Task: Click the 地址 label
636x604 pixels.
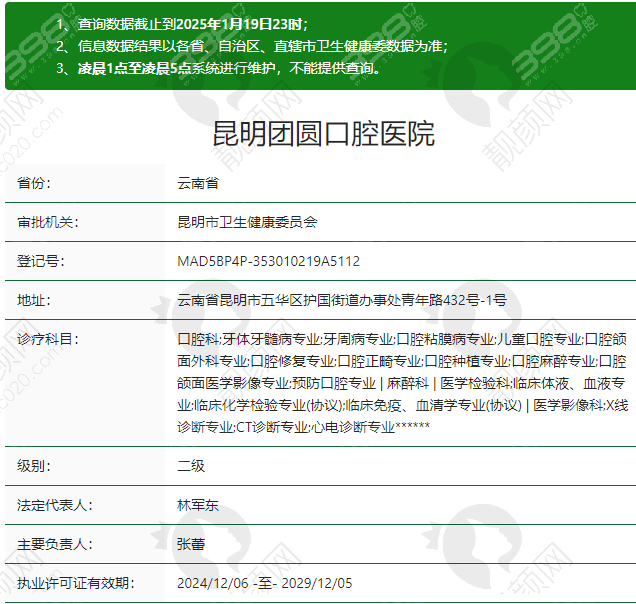Action: (x=34, y=300)
